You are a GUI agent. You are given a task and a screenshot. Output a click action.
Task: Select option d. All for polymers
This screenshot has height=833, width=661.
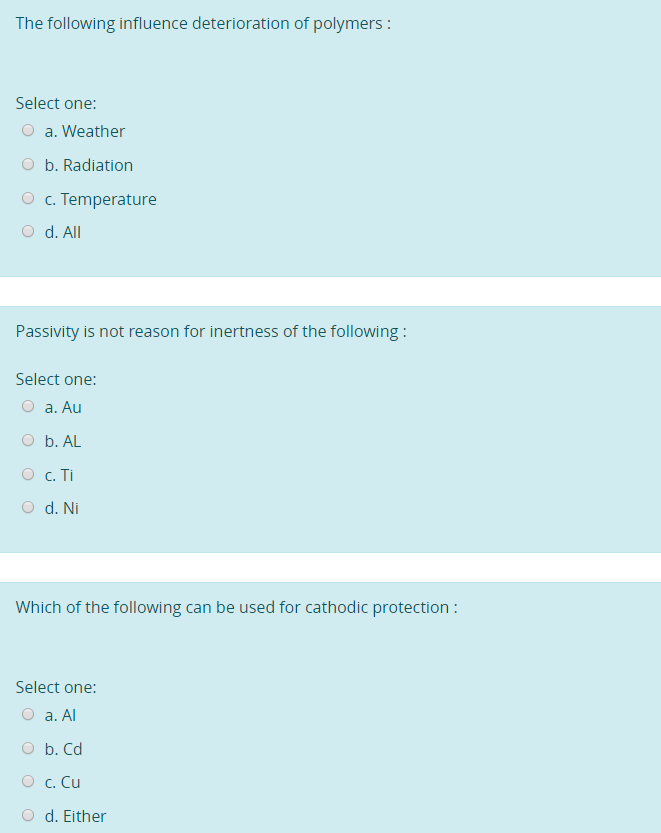(x=28, y=231)
